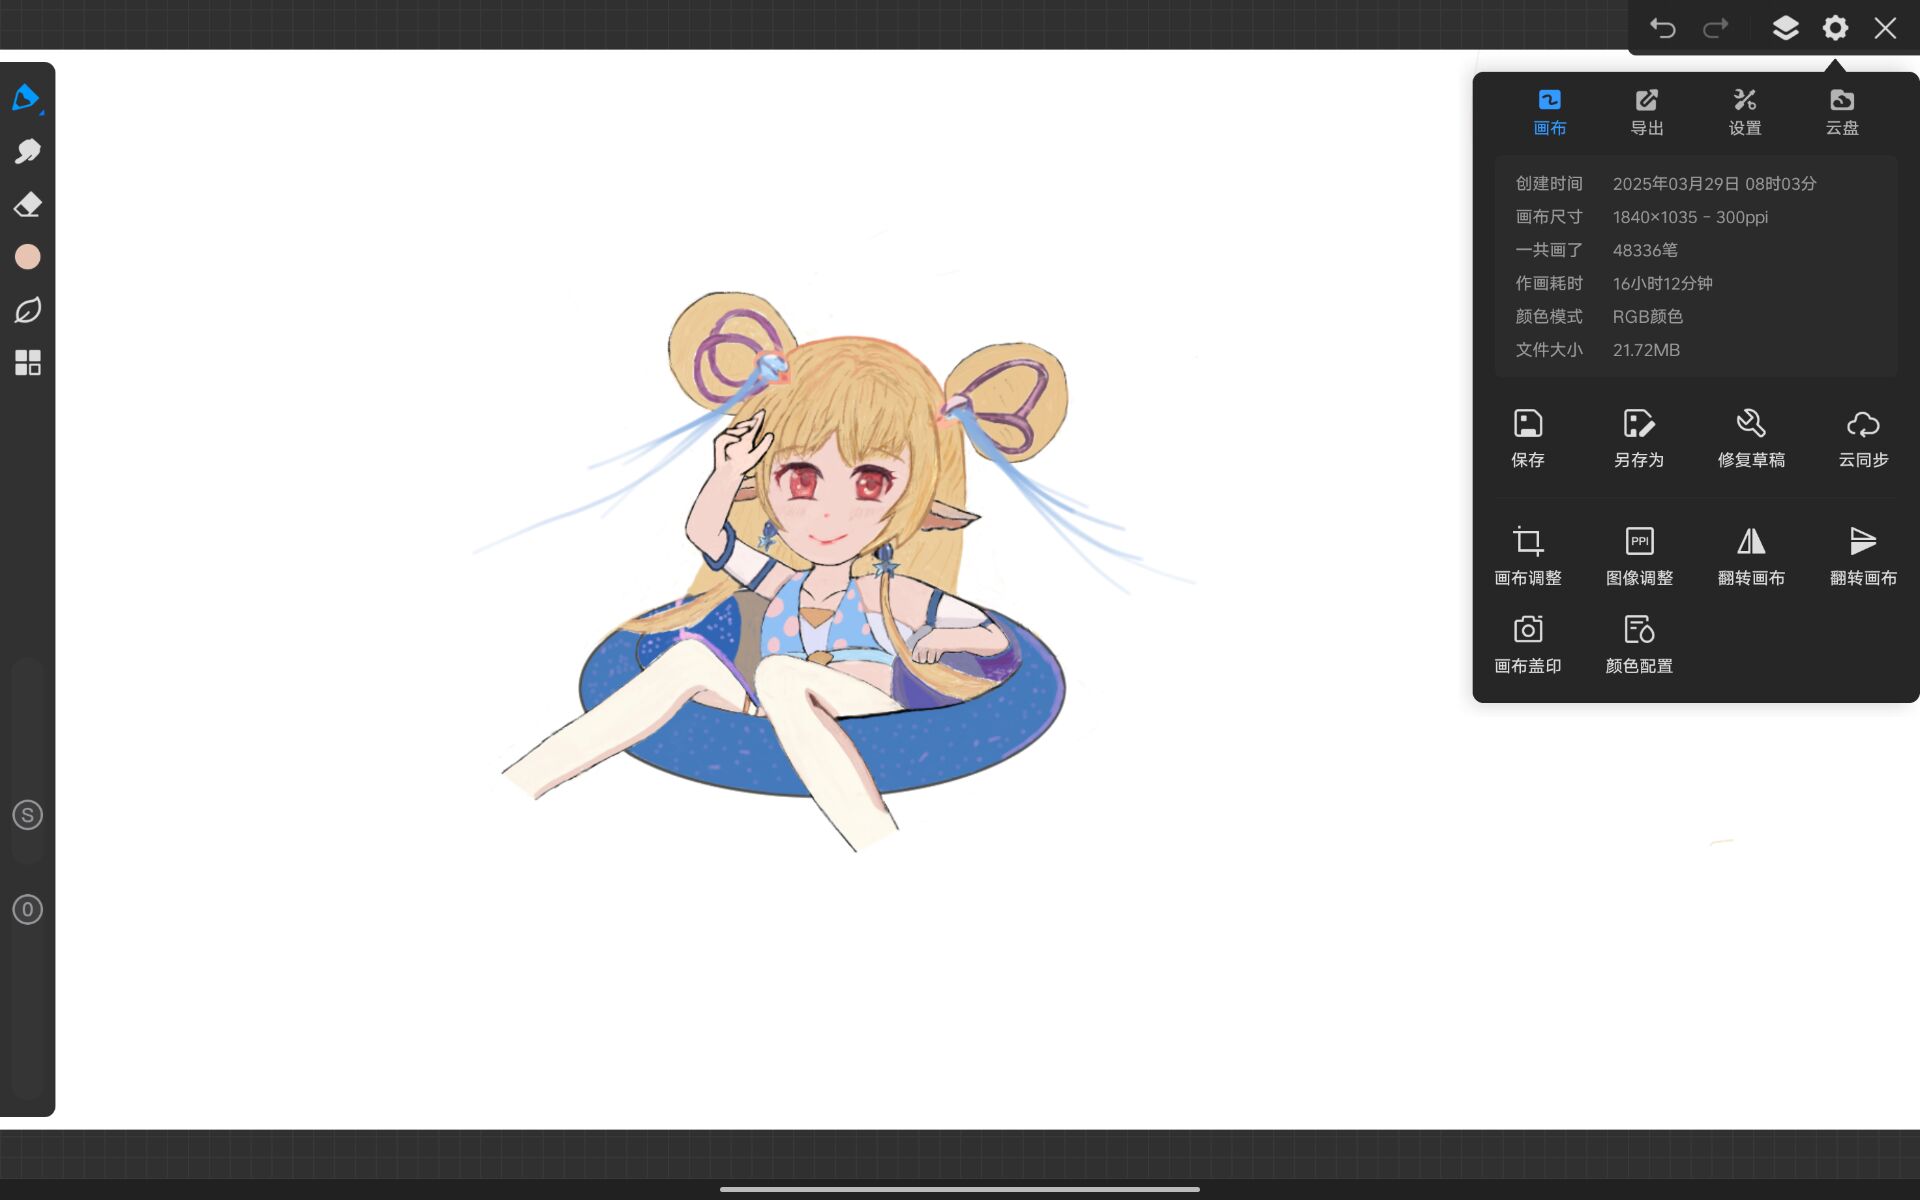
Task: Click the undo arrow
Action: tap(1662, 28)
